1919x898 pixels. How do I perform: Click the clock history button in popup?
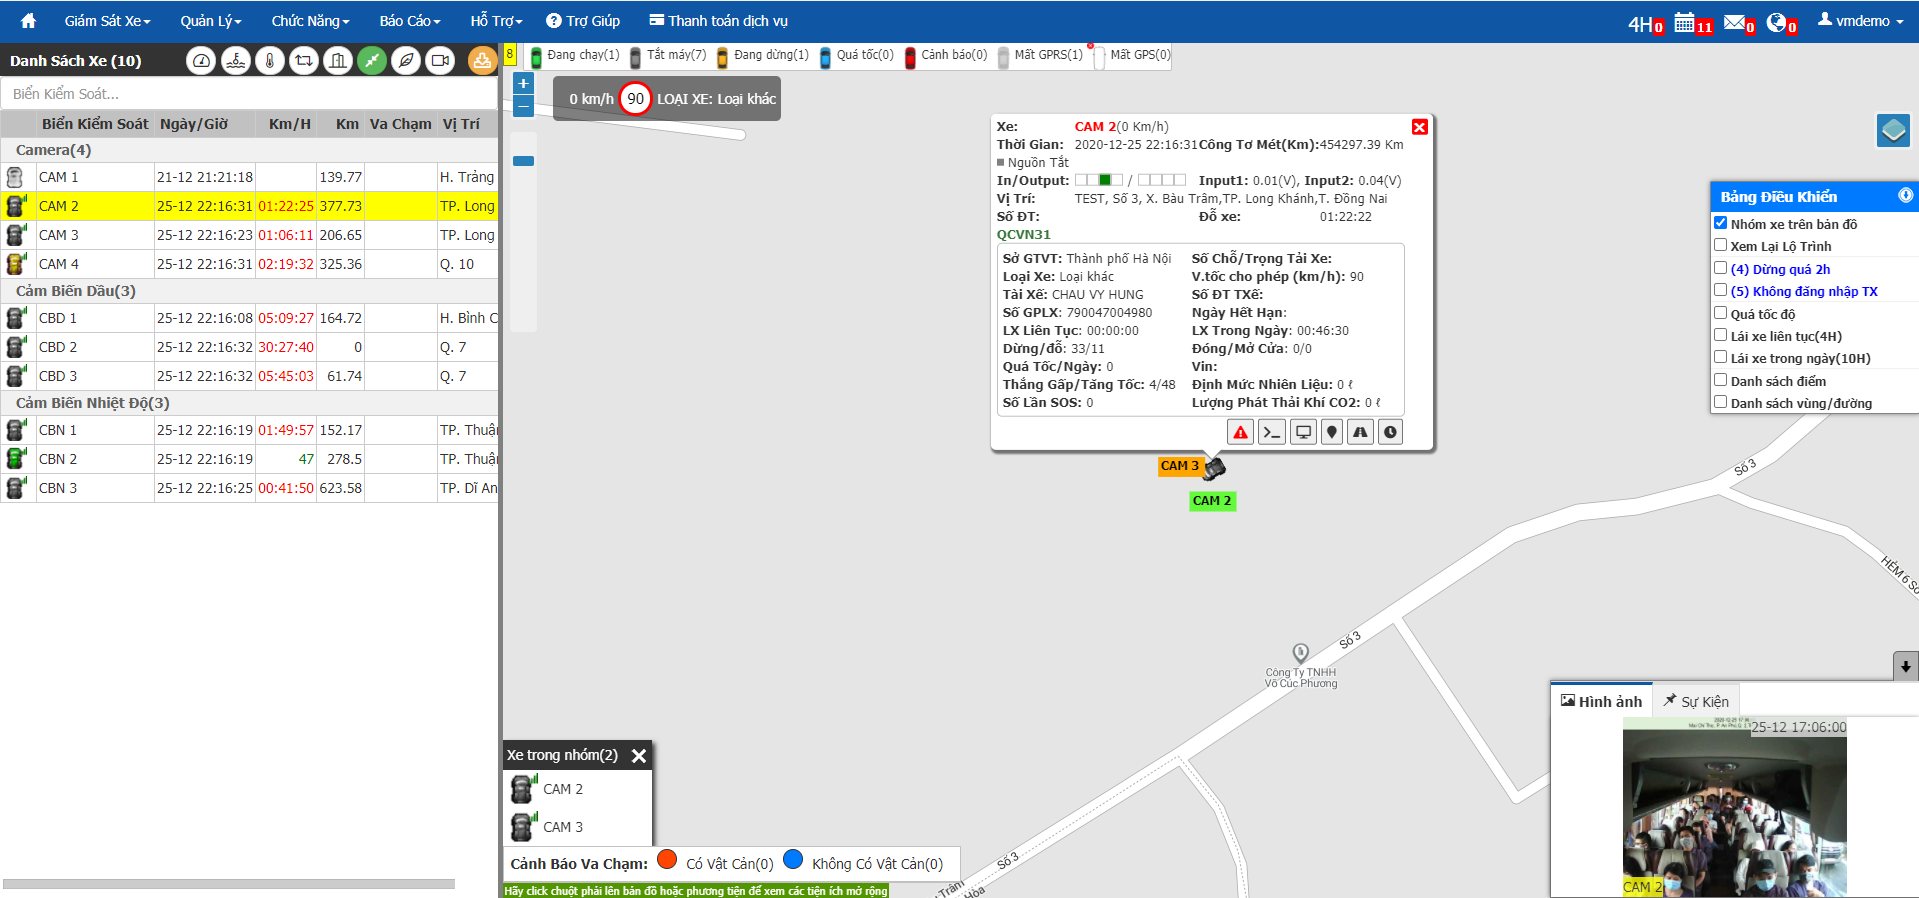[1390, 432]
